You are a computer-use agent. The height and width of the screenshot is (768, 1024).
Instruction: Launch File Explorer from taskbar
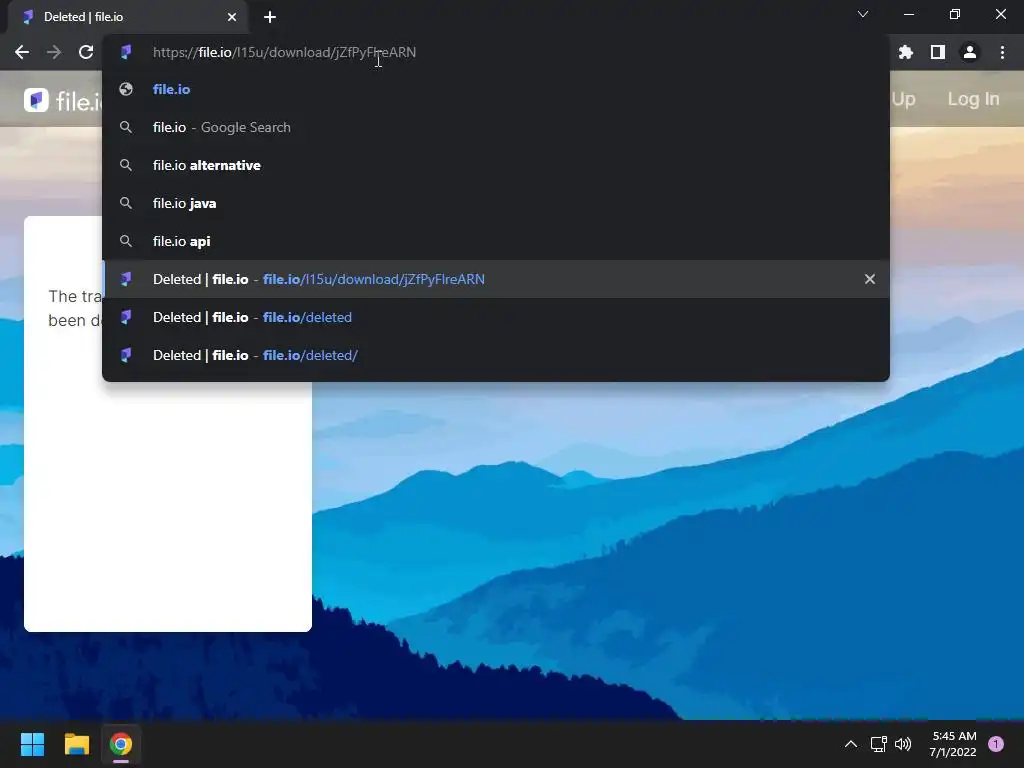(x=76, y=744)
